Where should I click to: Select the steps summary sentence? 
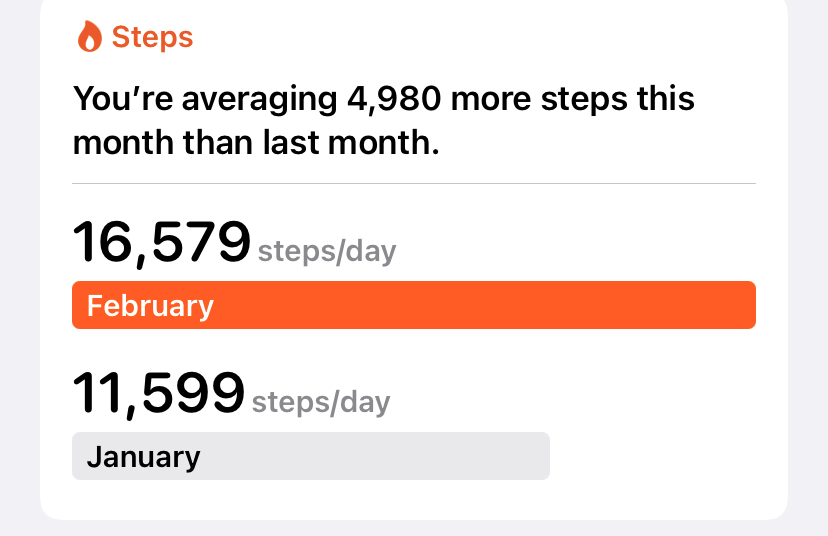tap(383, 121)
